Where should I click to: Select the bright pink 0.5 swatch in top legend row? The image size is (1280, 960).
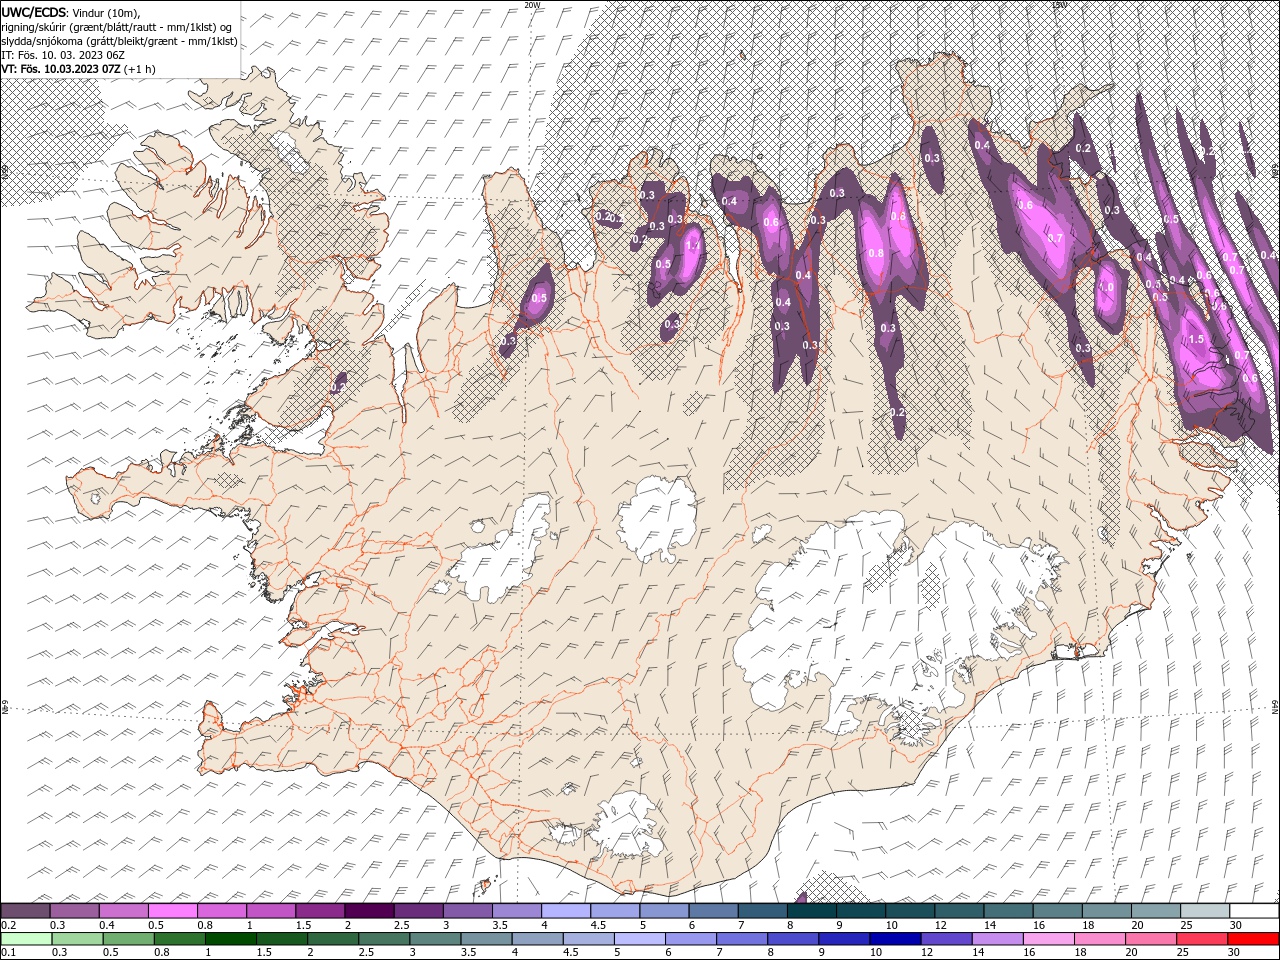click(x=172, y=910)
